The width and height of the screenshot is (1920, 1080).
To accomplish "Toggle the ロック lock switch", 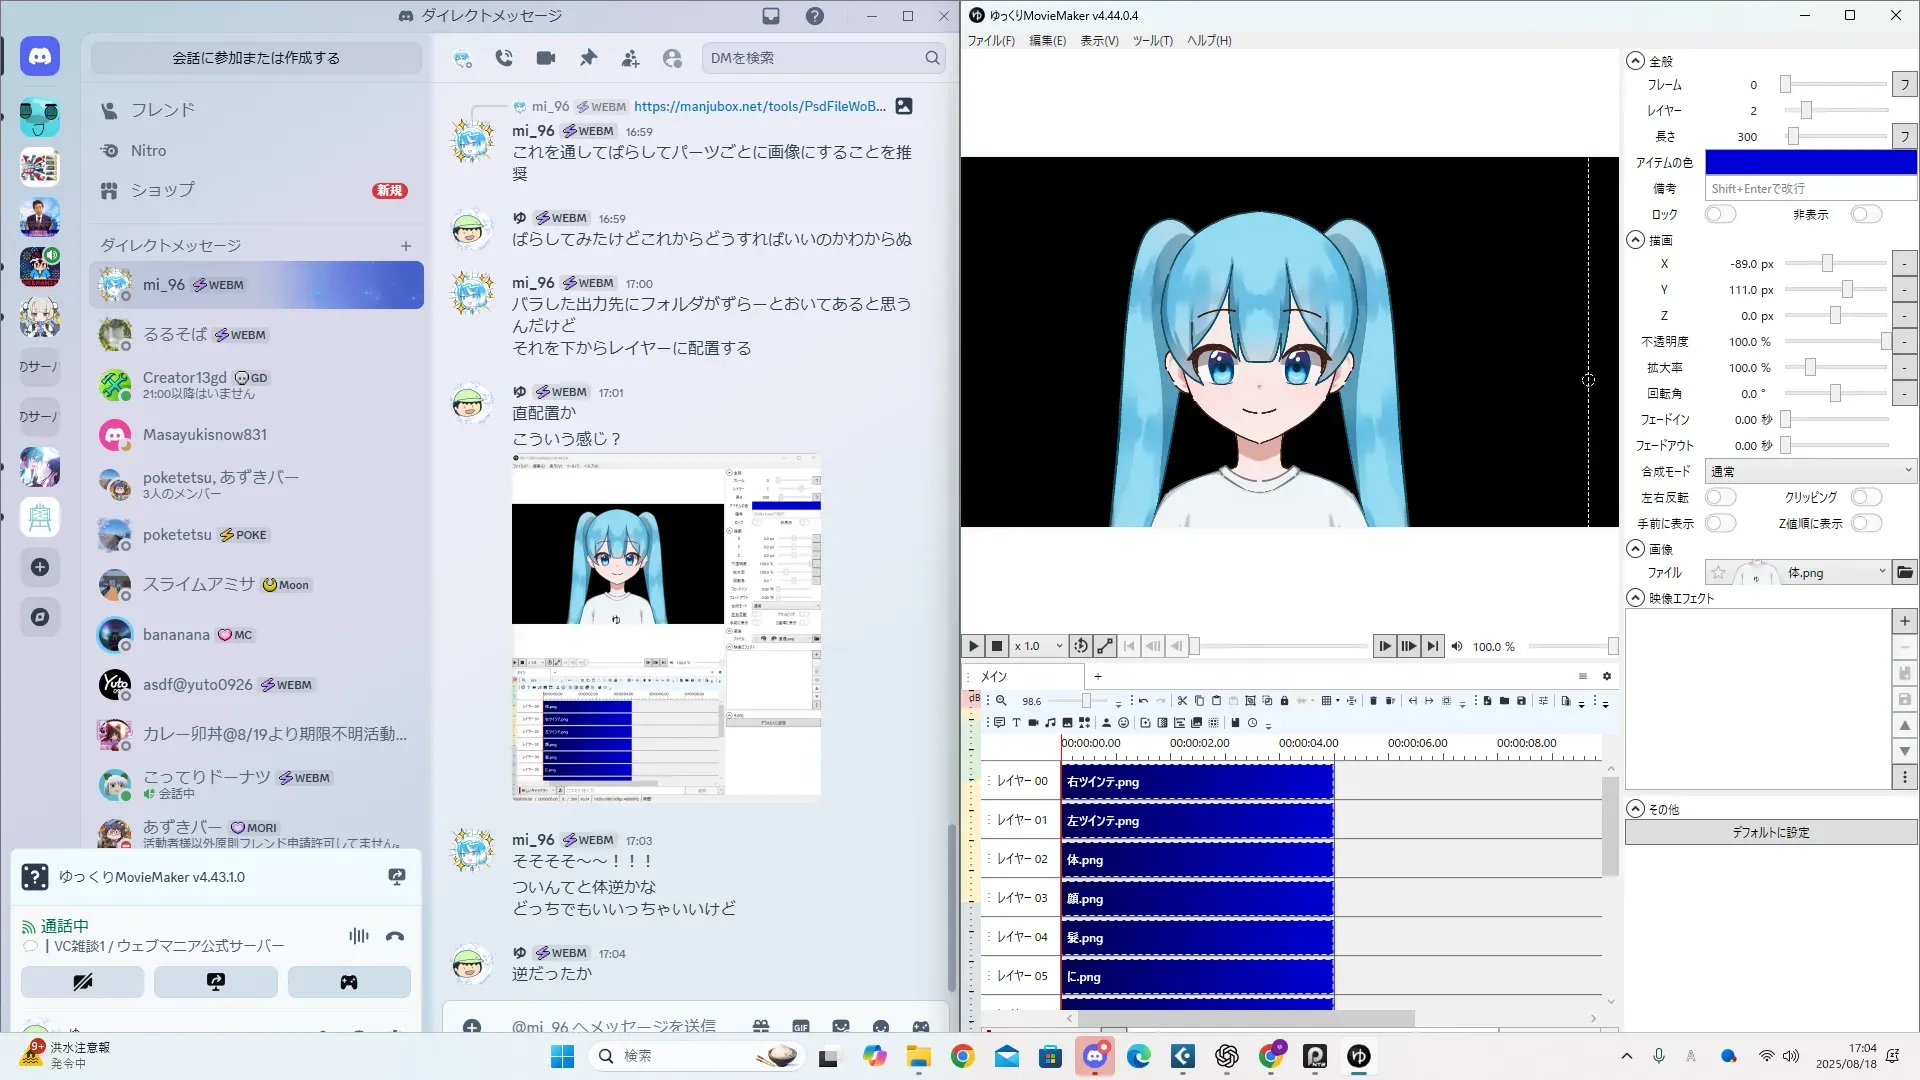I will click(1720, 214).
